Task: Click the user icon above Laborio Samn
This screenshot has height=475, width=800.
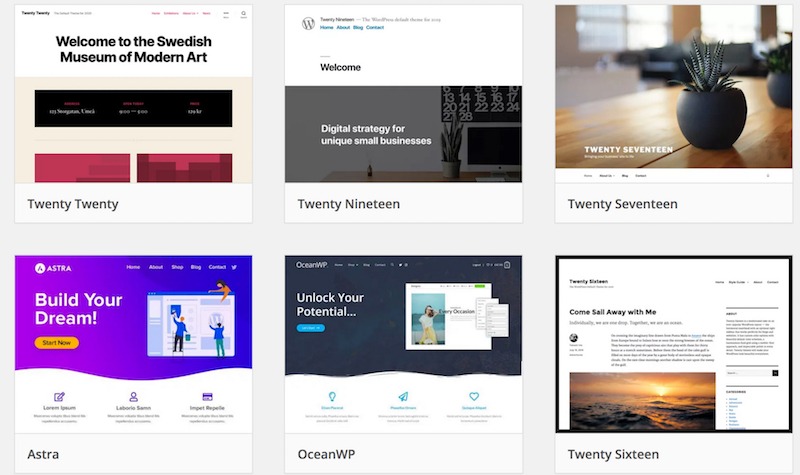Action: (x=133, y=396)
